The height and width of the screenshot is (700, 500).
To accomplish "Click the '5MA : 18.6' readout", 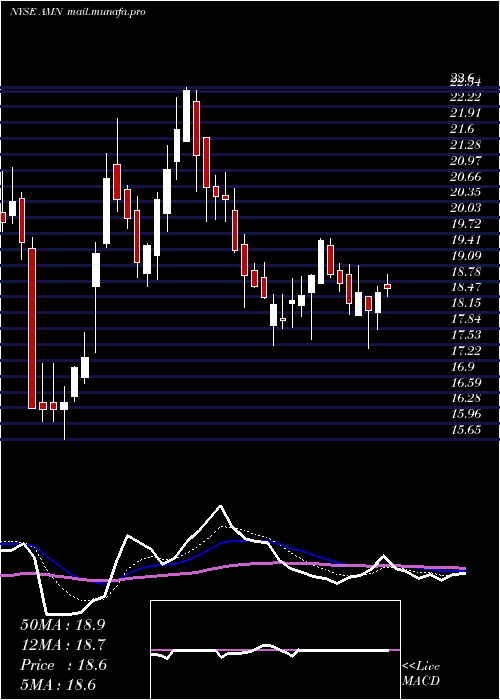I will (58, 685).
